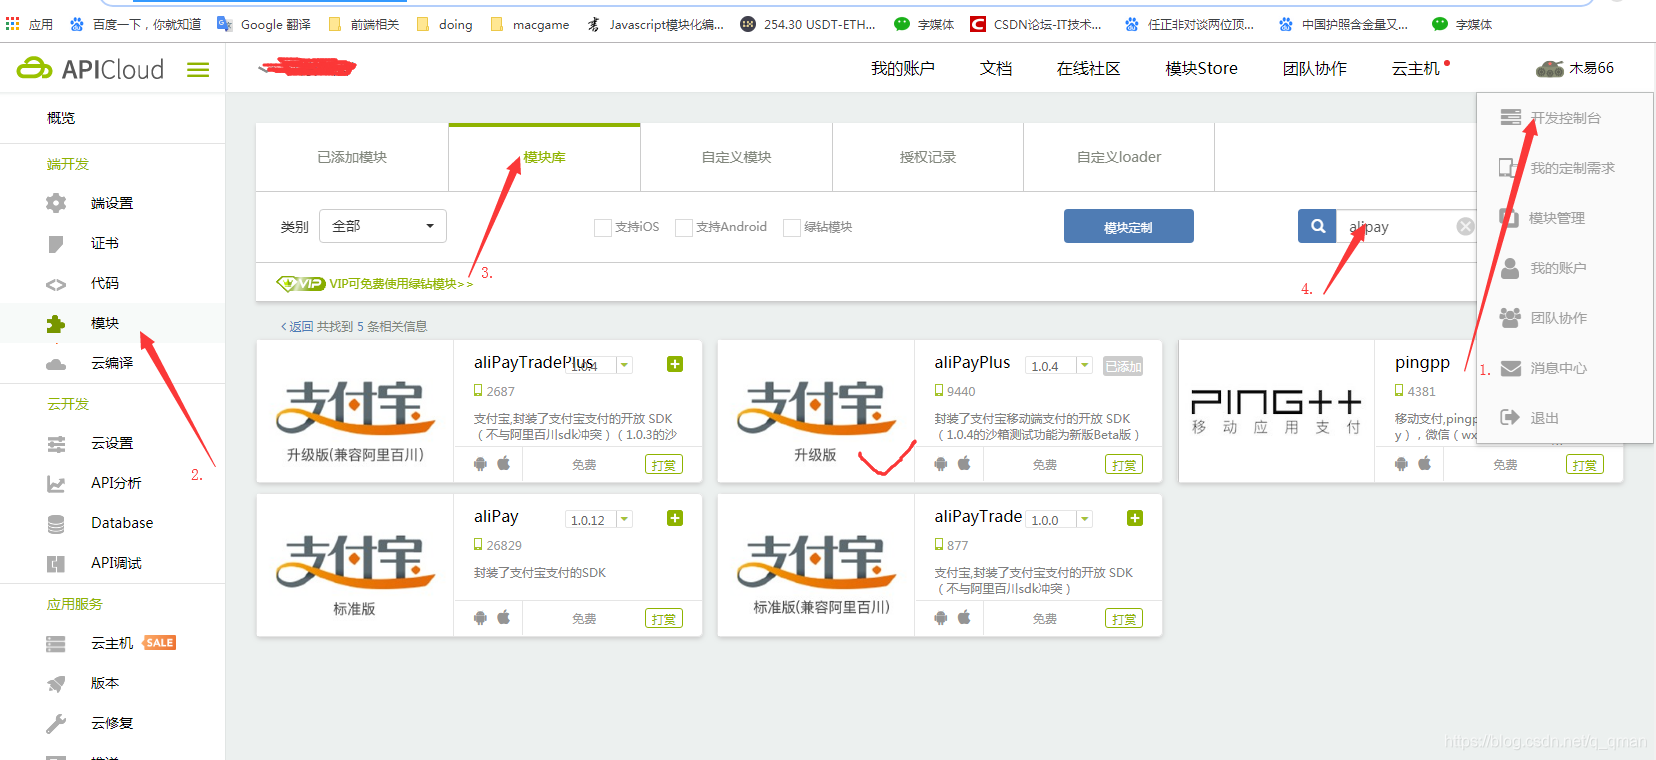
Task: Open 模块Store in top navigation
Action: [x=1201, y=68]
